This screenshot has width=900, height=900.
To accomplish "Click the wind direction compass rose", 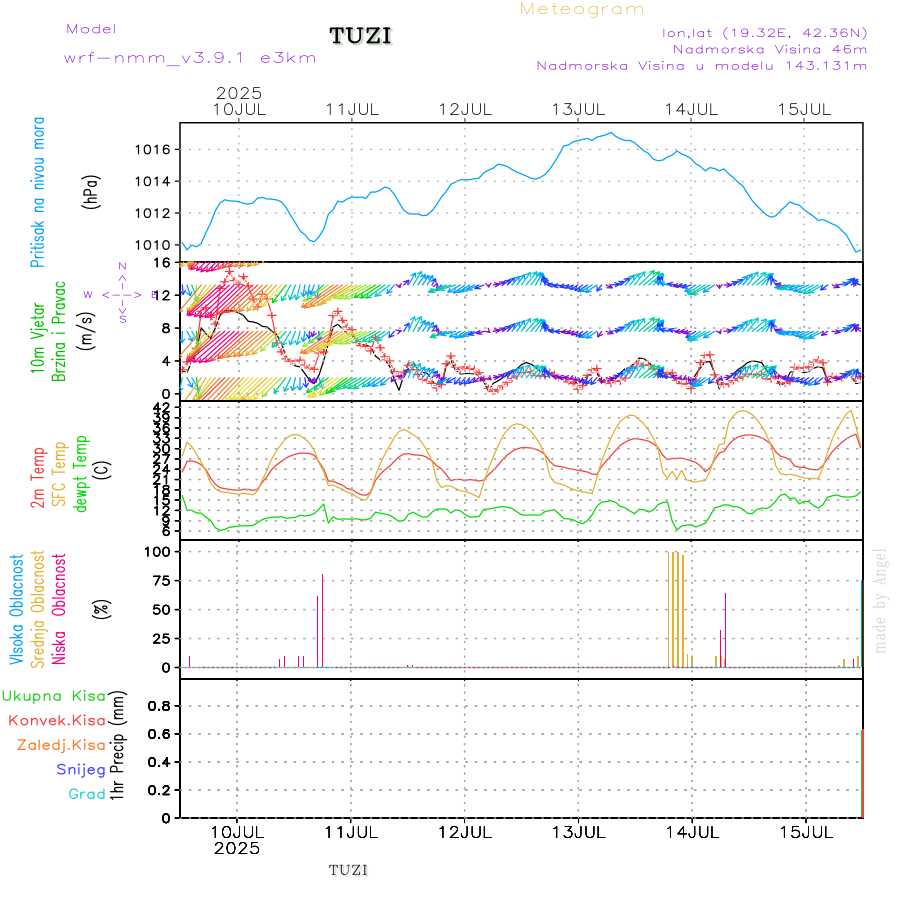I will (x=122, y=295).
